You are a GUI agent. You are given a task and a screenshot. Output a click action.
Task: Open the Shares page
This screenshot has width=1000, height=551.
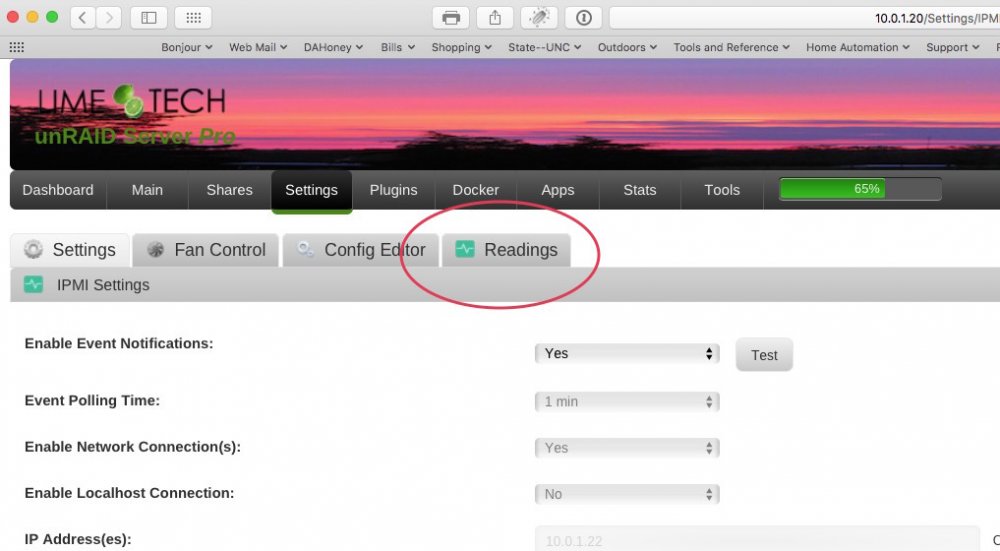[230, 189]
